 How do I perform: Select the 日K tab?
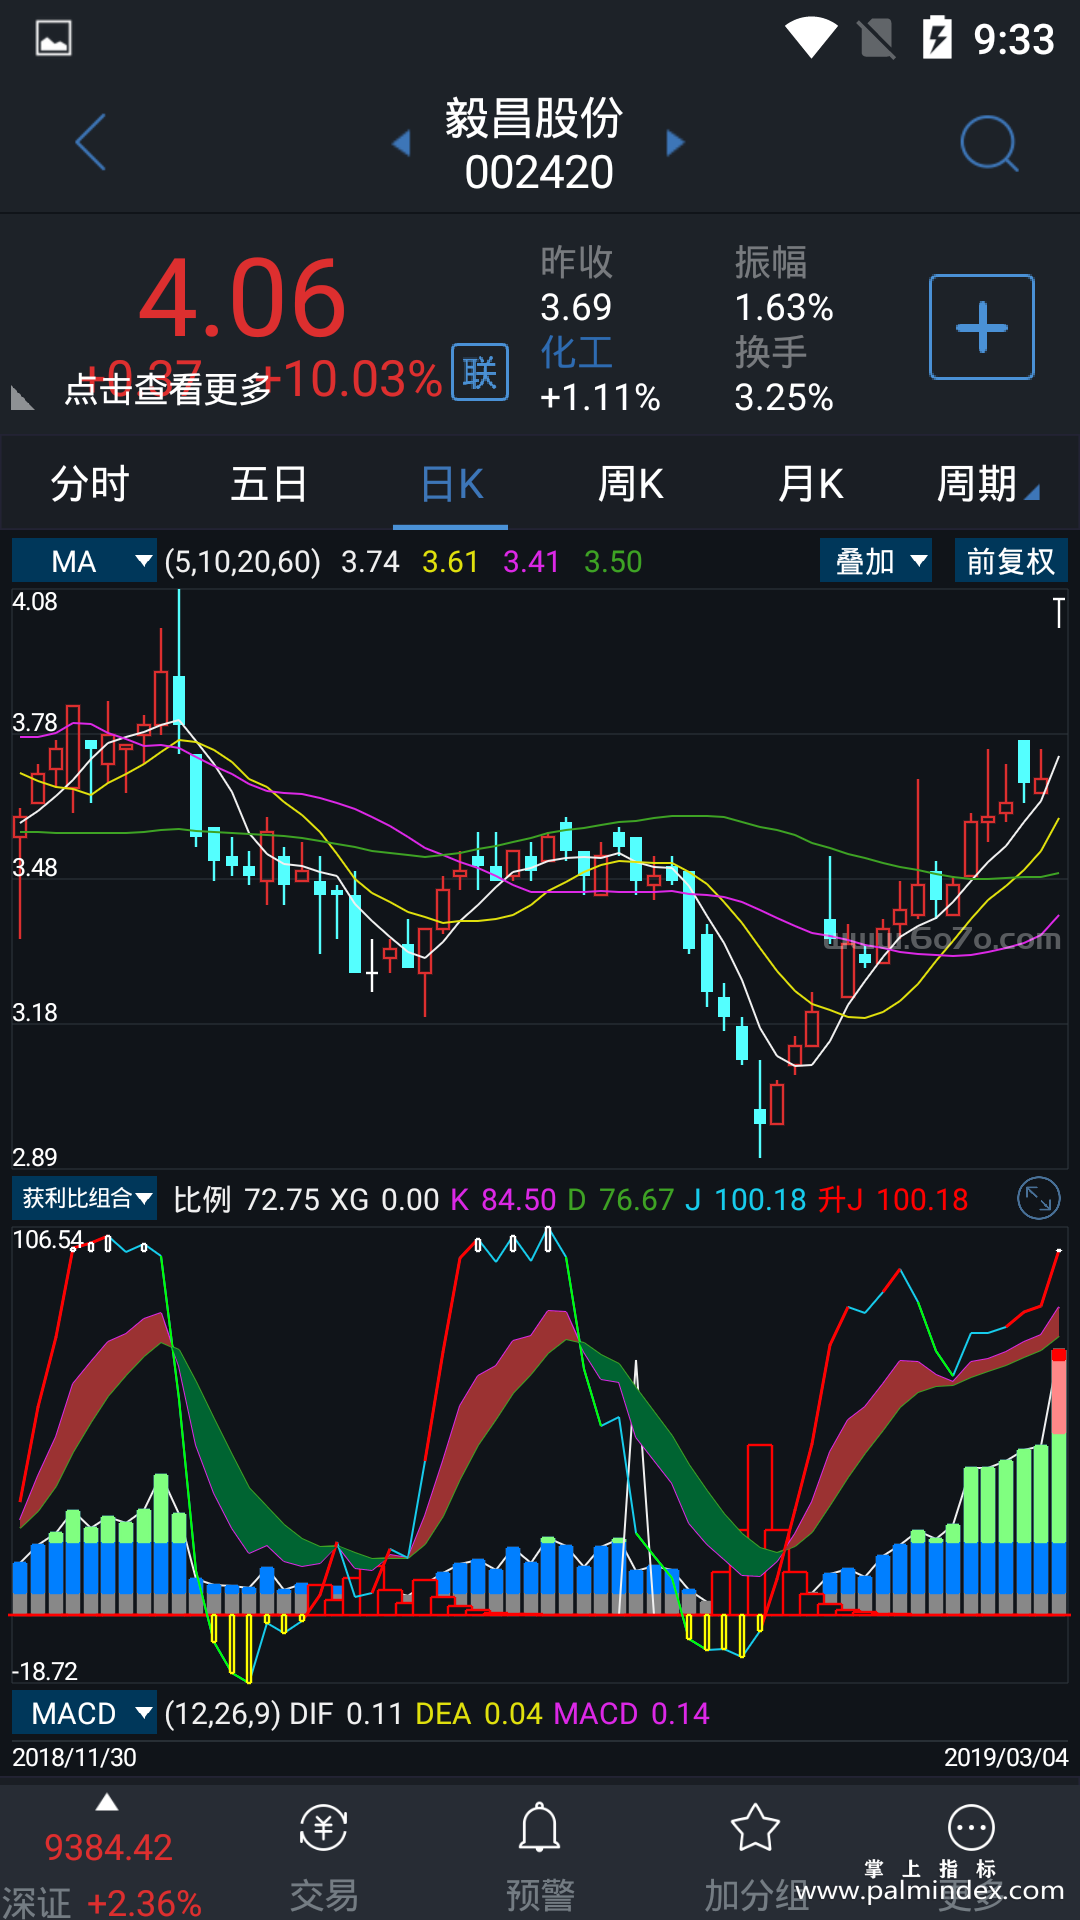[452, 484]
